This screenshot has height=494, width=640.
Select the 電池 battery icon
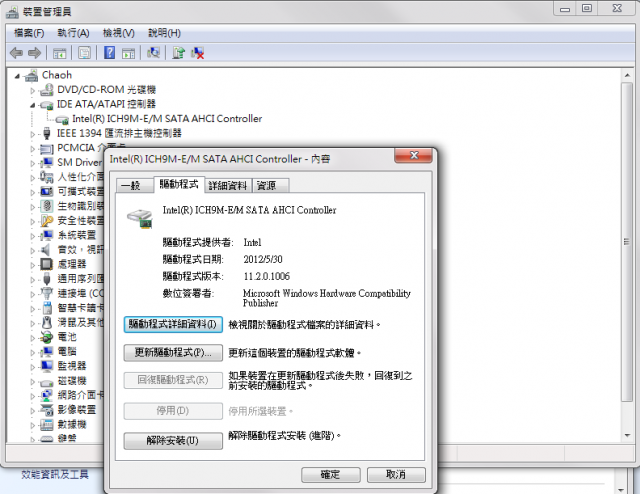tap(47, 337)
